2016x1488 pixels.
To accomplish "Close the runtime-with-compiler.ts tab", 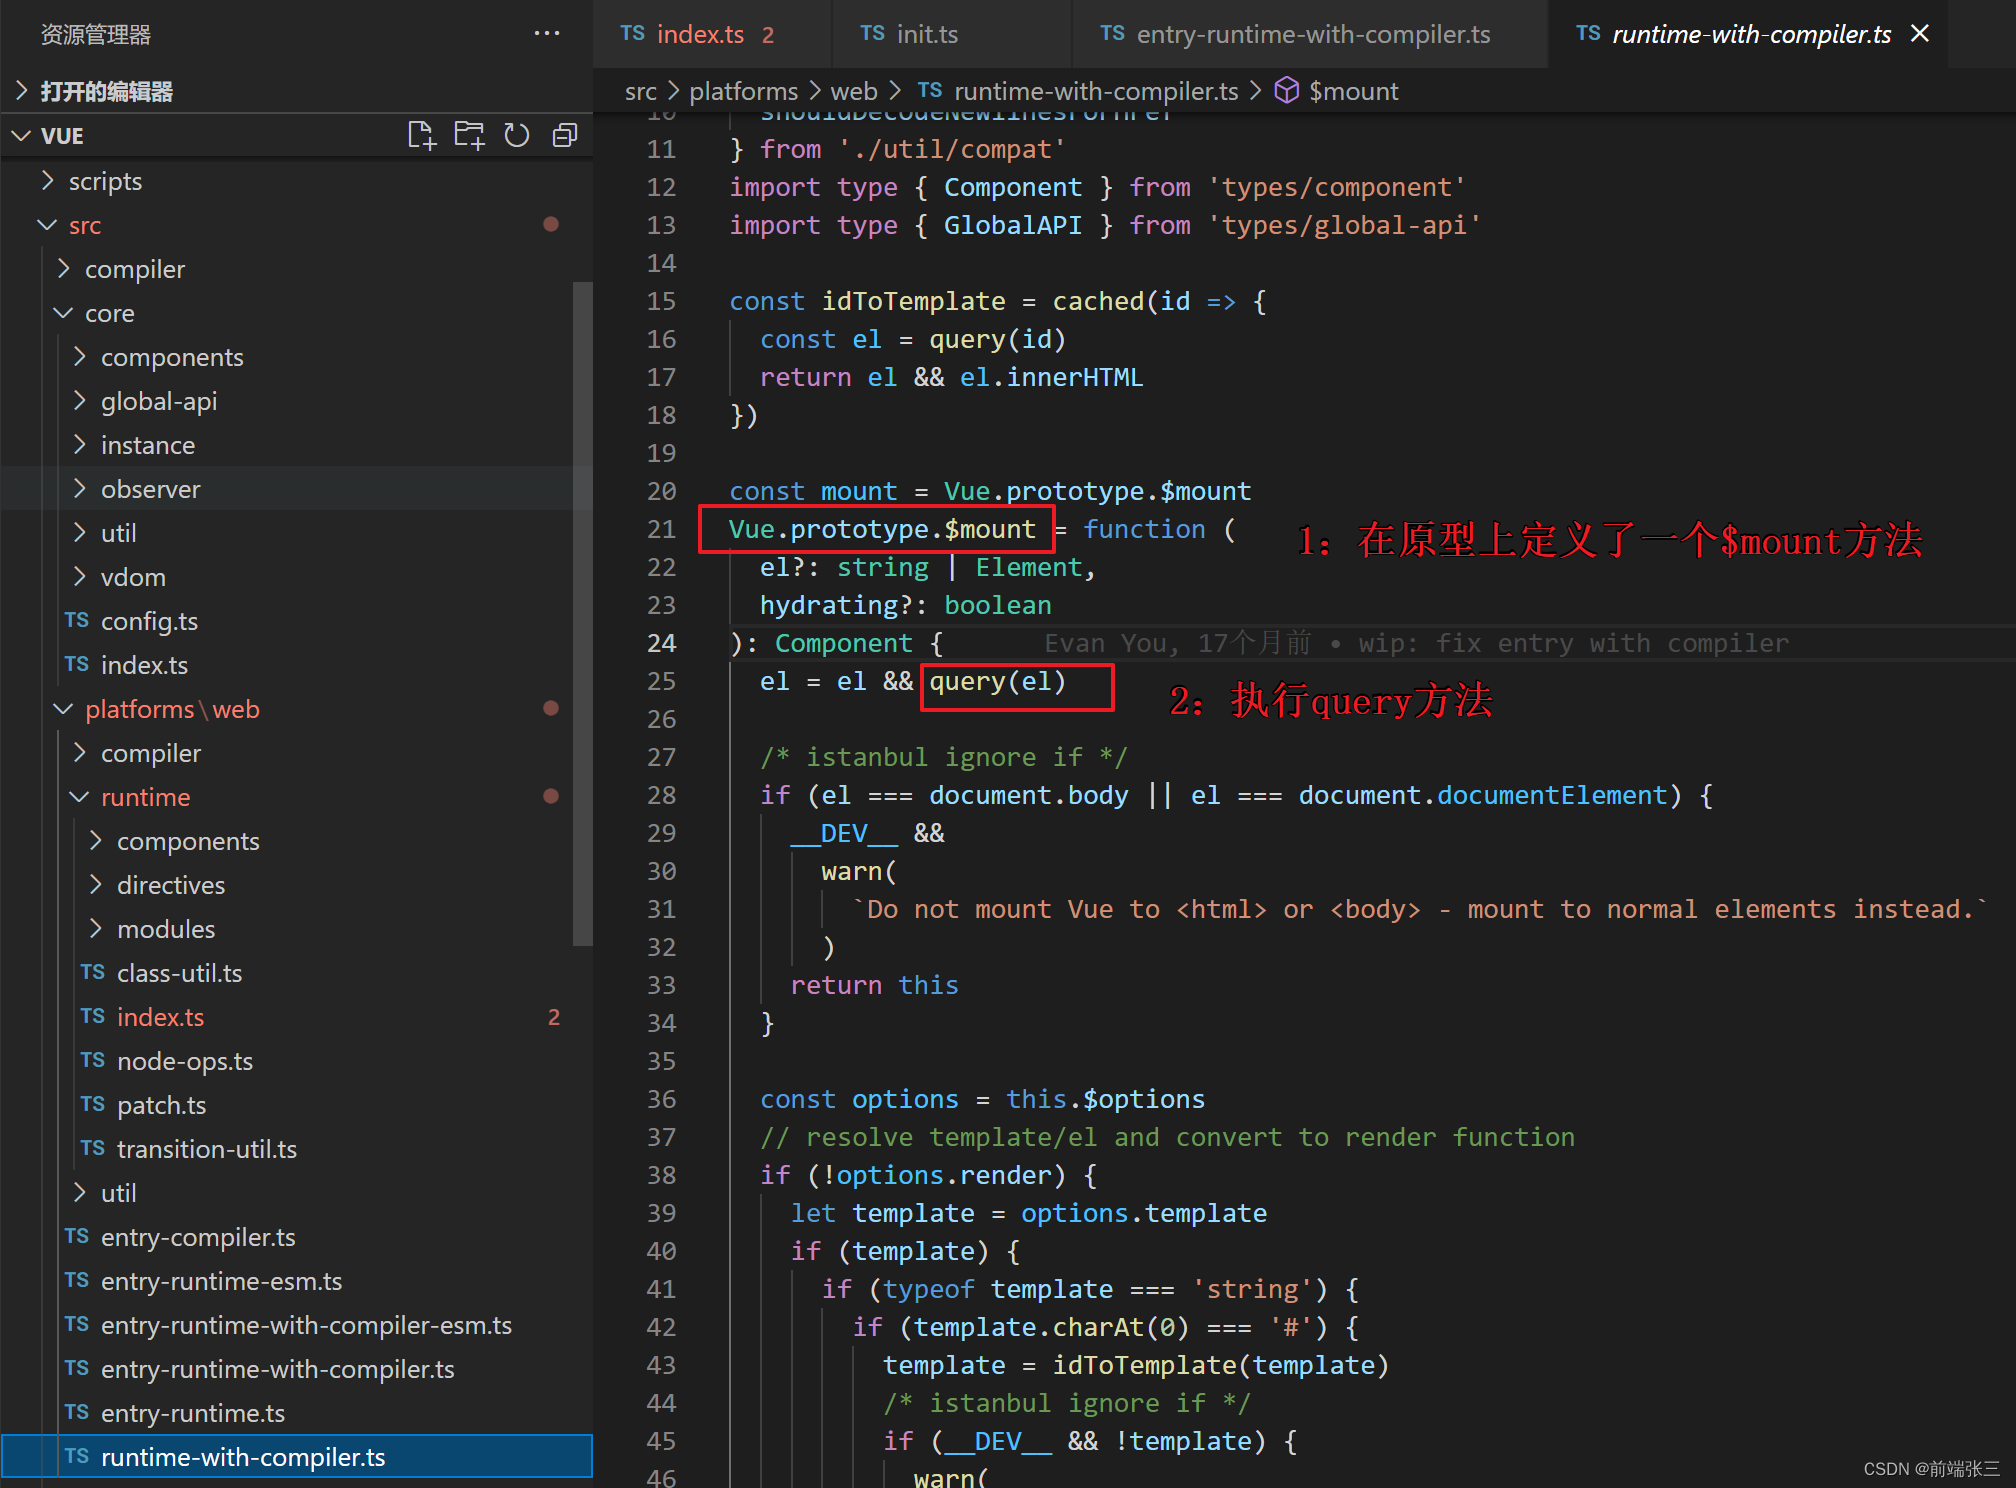I will tap(1919, 33).
